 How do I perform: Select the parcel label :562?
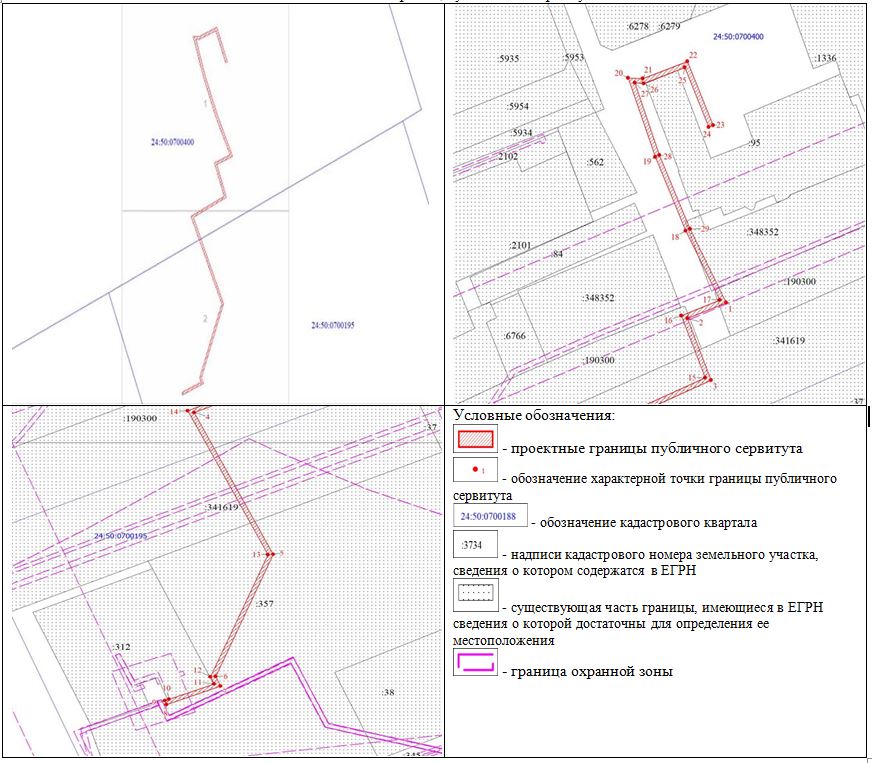tap(596, 162)
